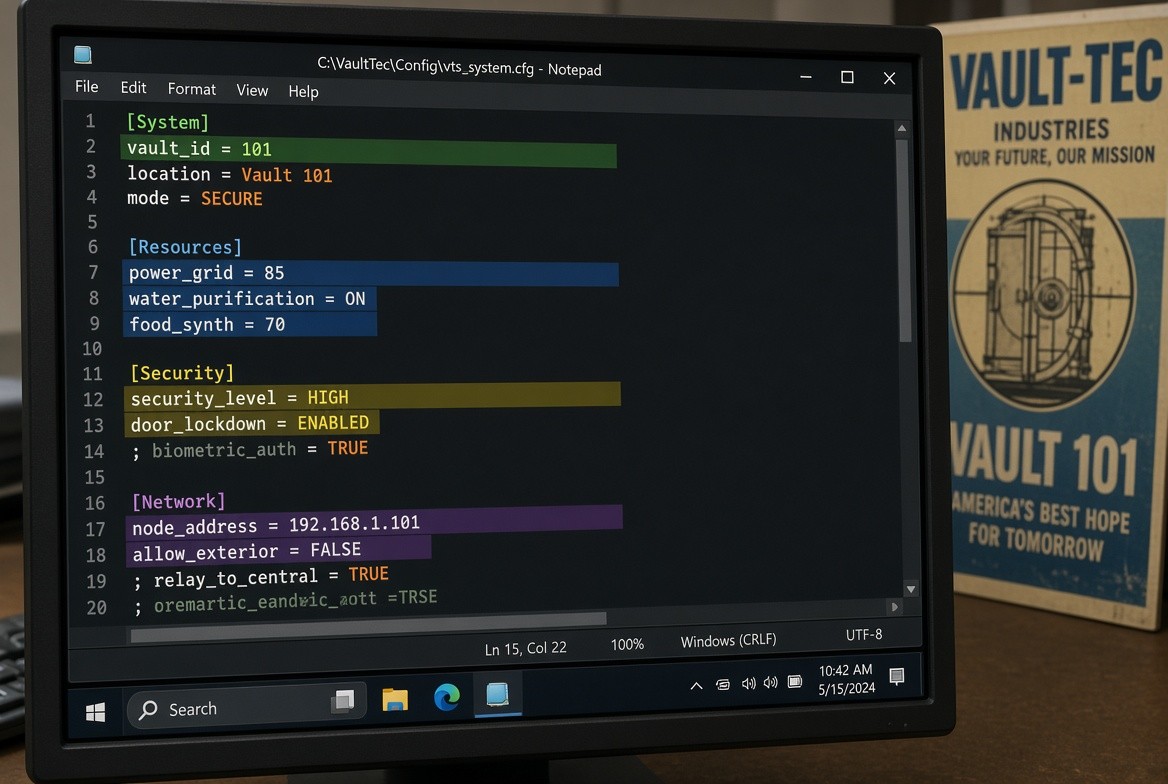This screenshot has height=784, width=1168.
Task: Open Task View from the taskbar
Action: (x=343, y=701)
